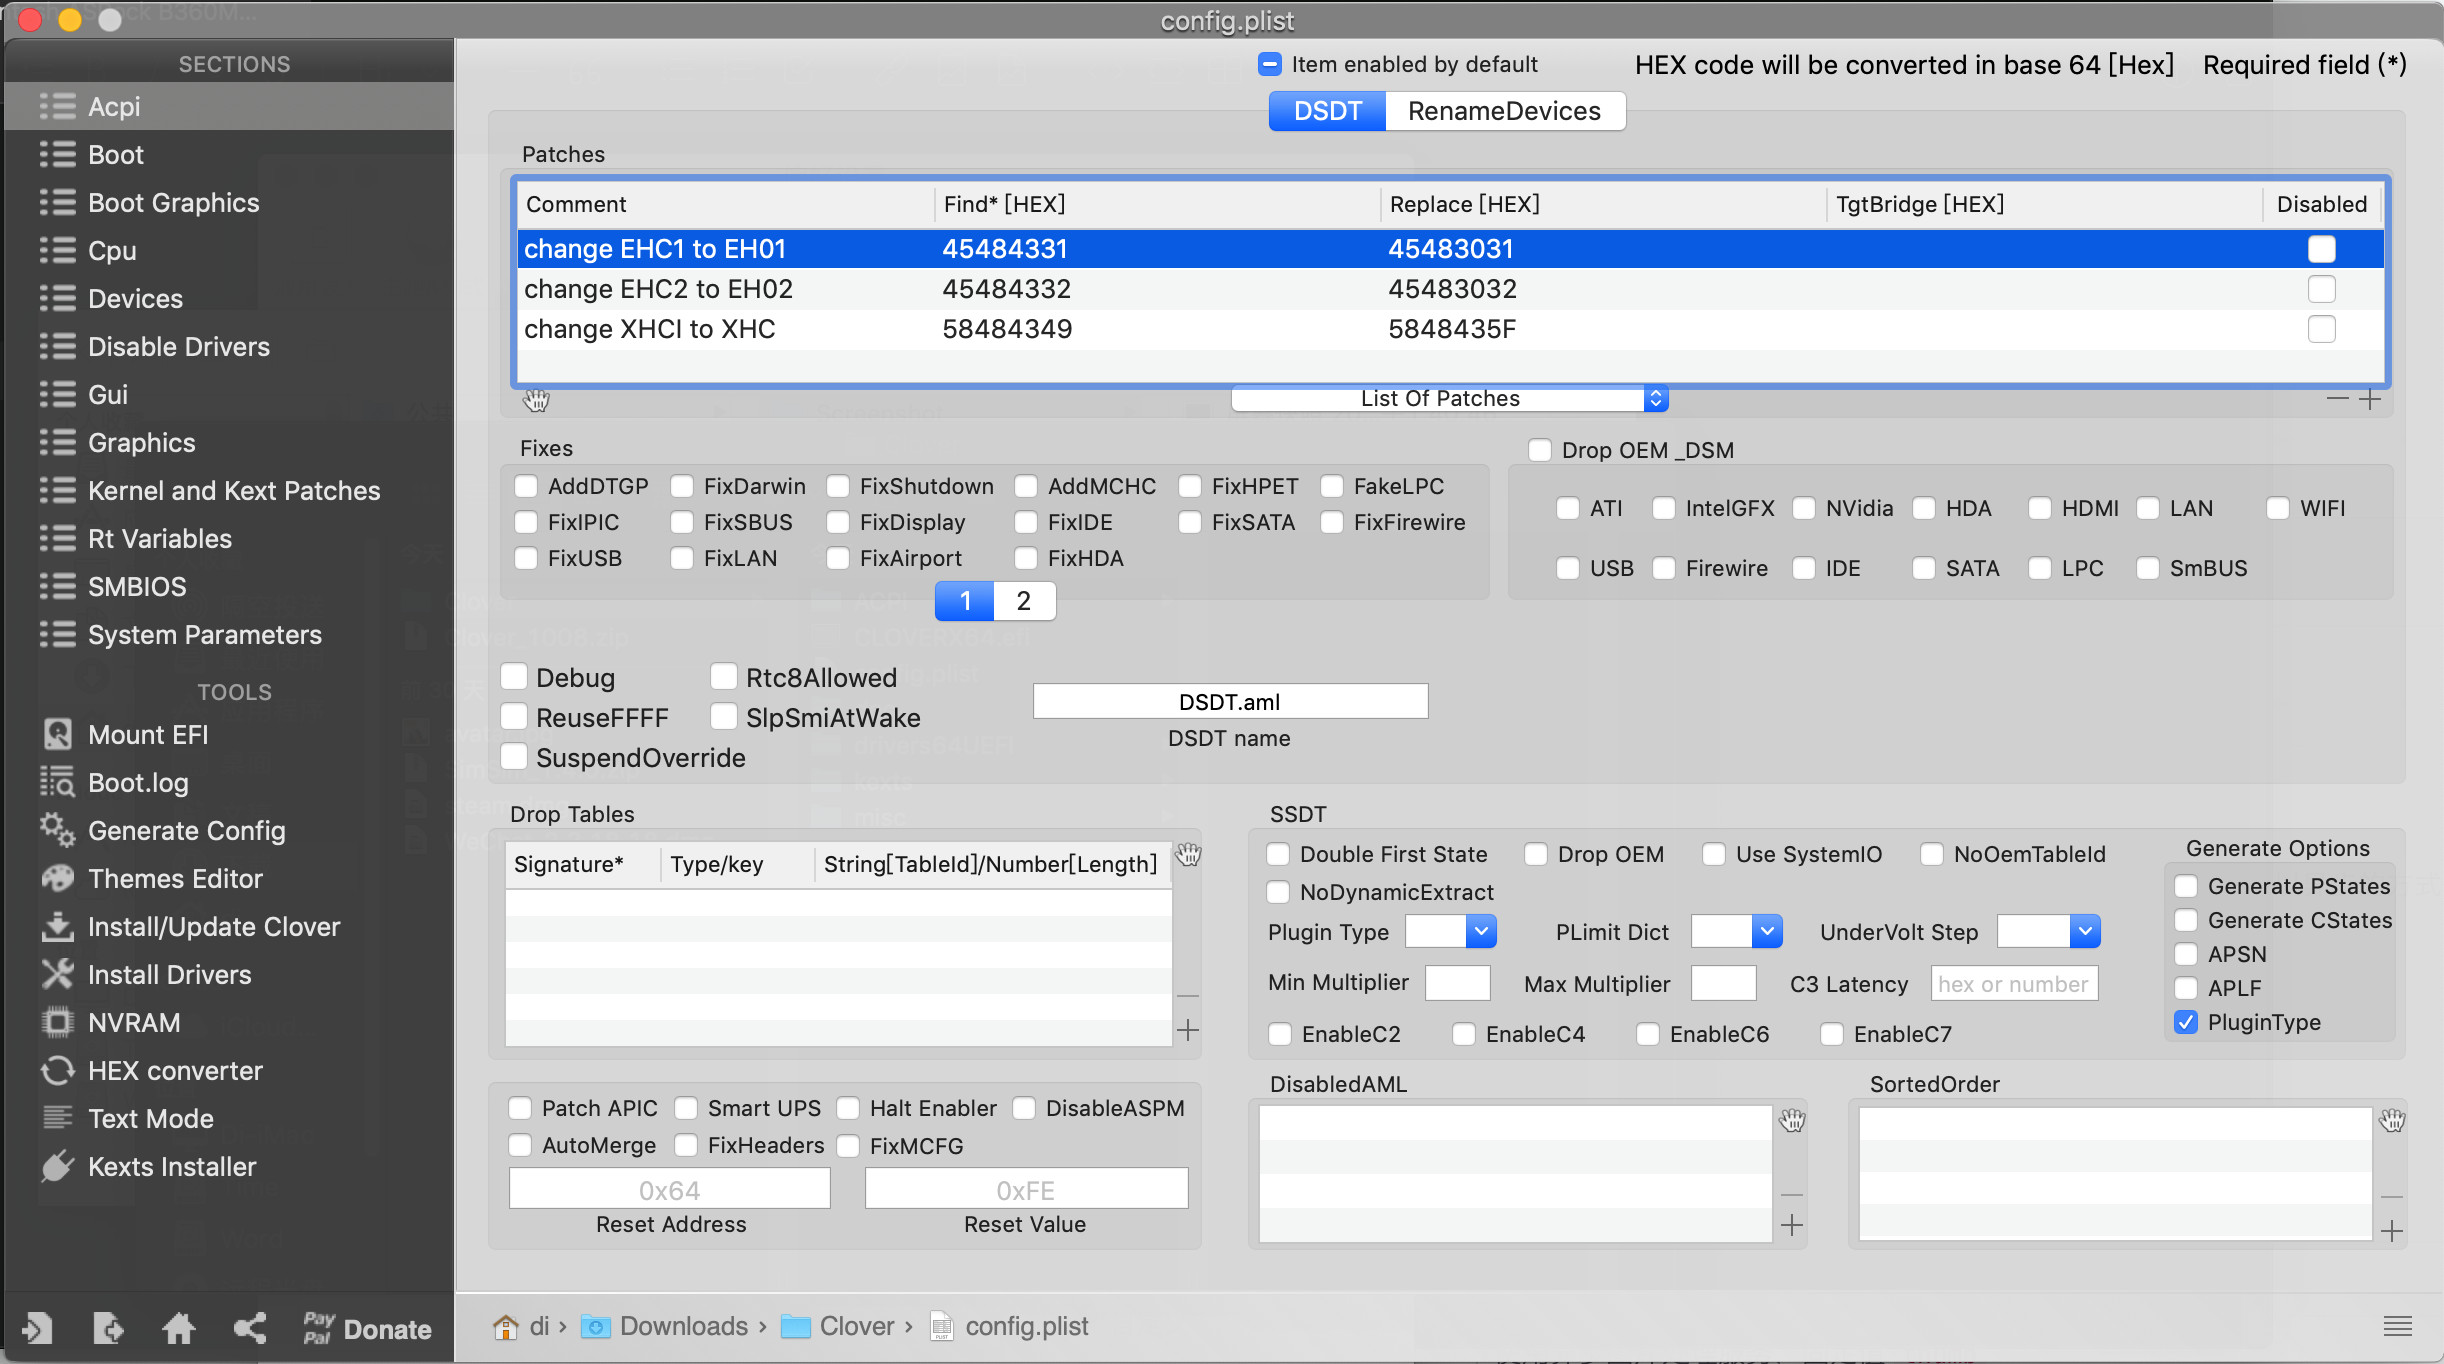
Task: Click the C3 Latency field
Action: tap(2014, 984)
